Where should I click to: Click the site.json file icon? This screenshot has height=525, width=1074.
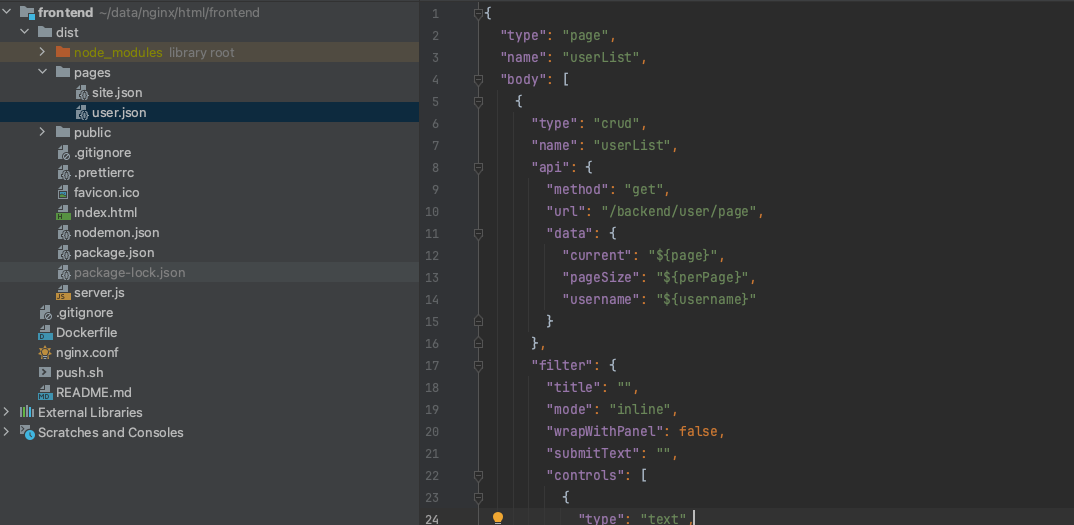82,93
